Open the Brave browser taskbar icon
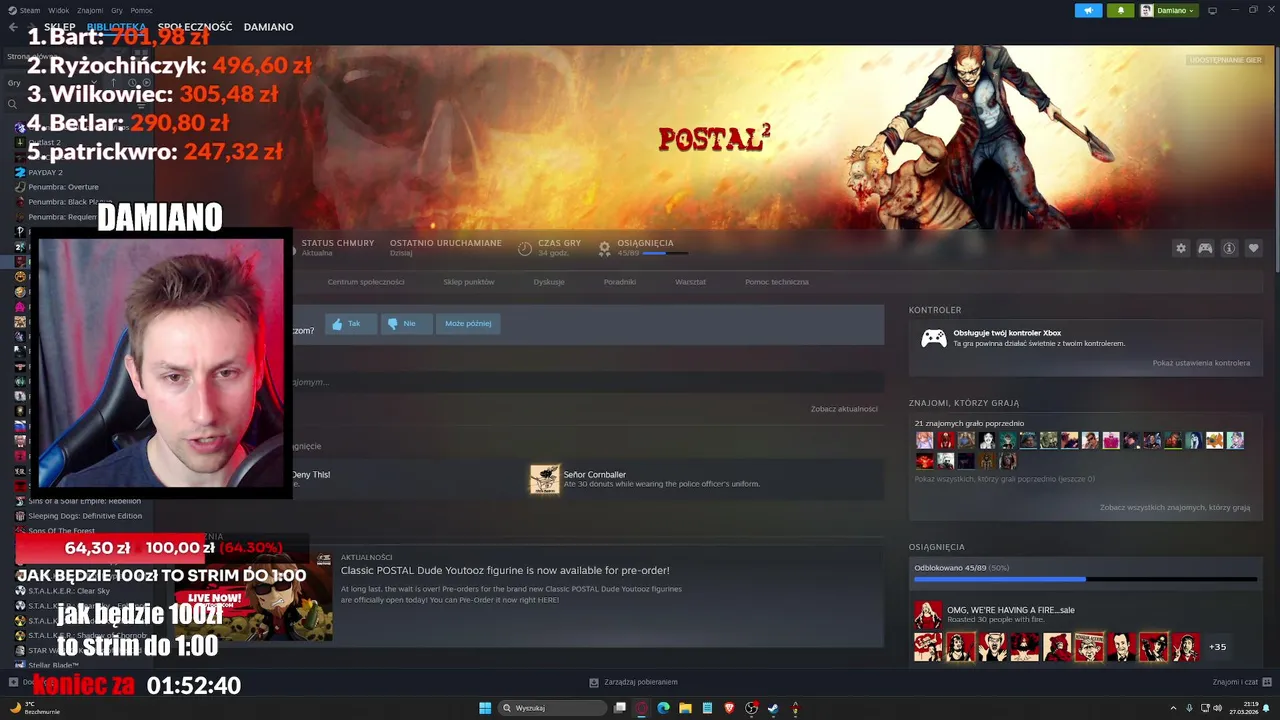Screen dimensions: 1280x720 click(x=729, y=708)
